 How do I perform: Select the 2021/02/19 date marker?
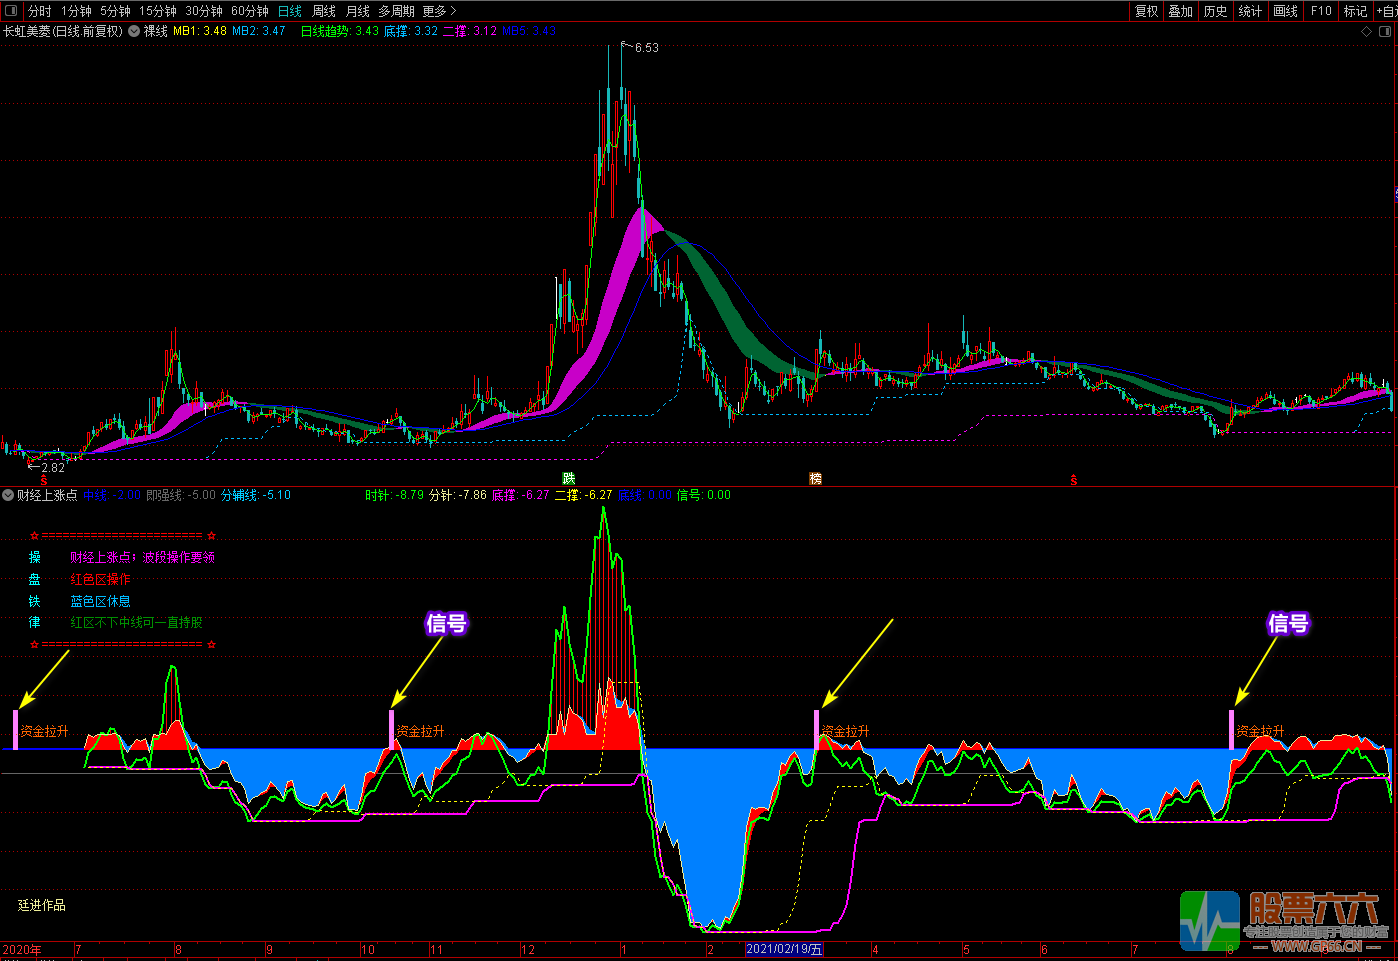pos(785,949)
